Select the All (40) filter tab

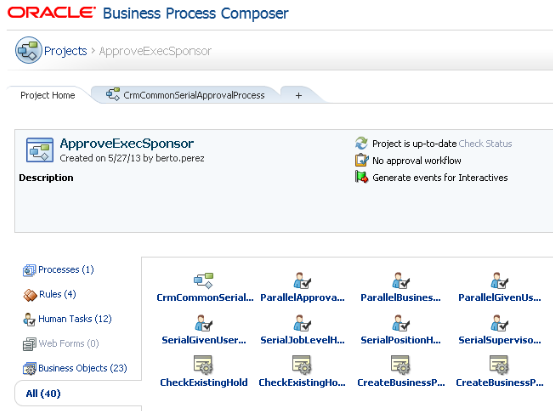(43, 393)
